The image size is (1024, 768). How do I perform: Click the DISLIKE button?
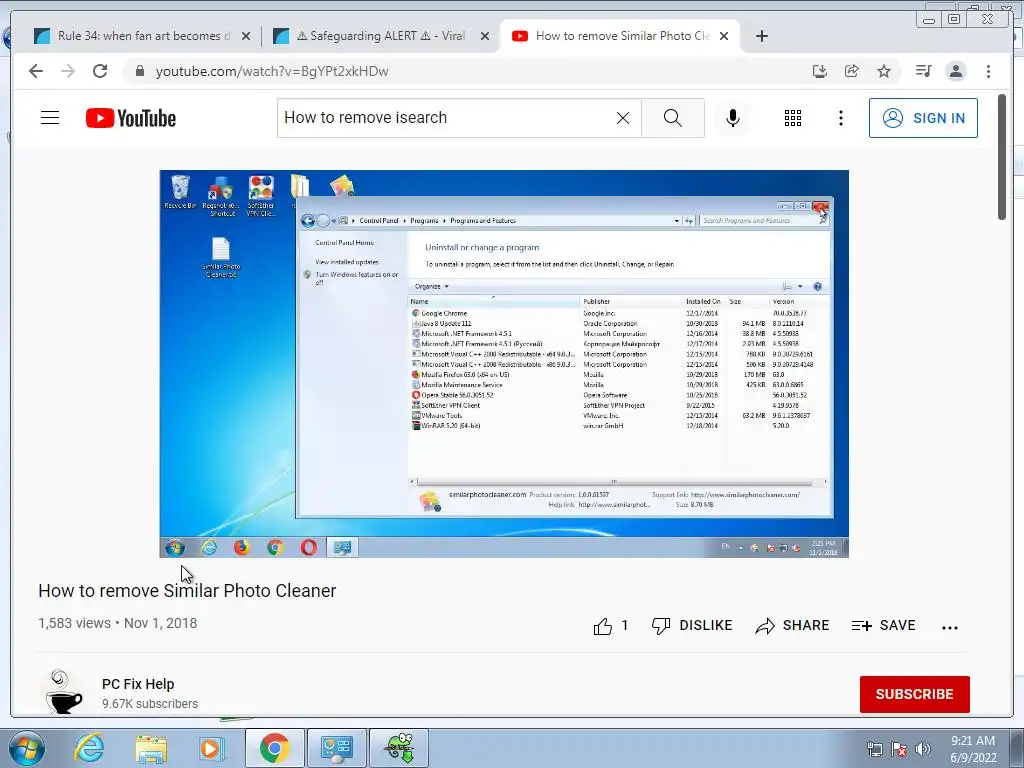[692, 626]
